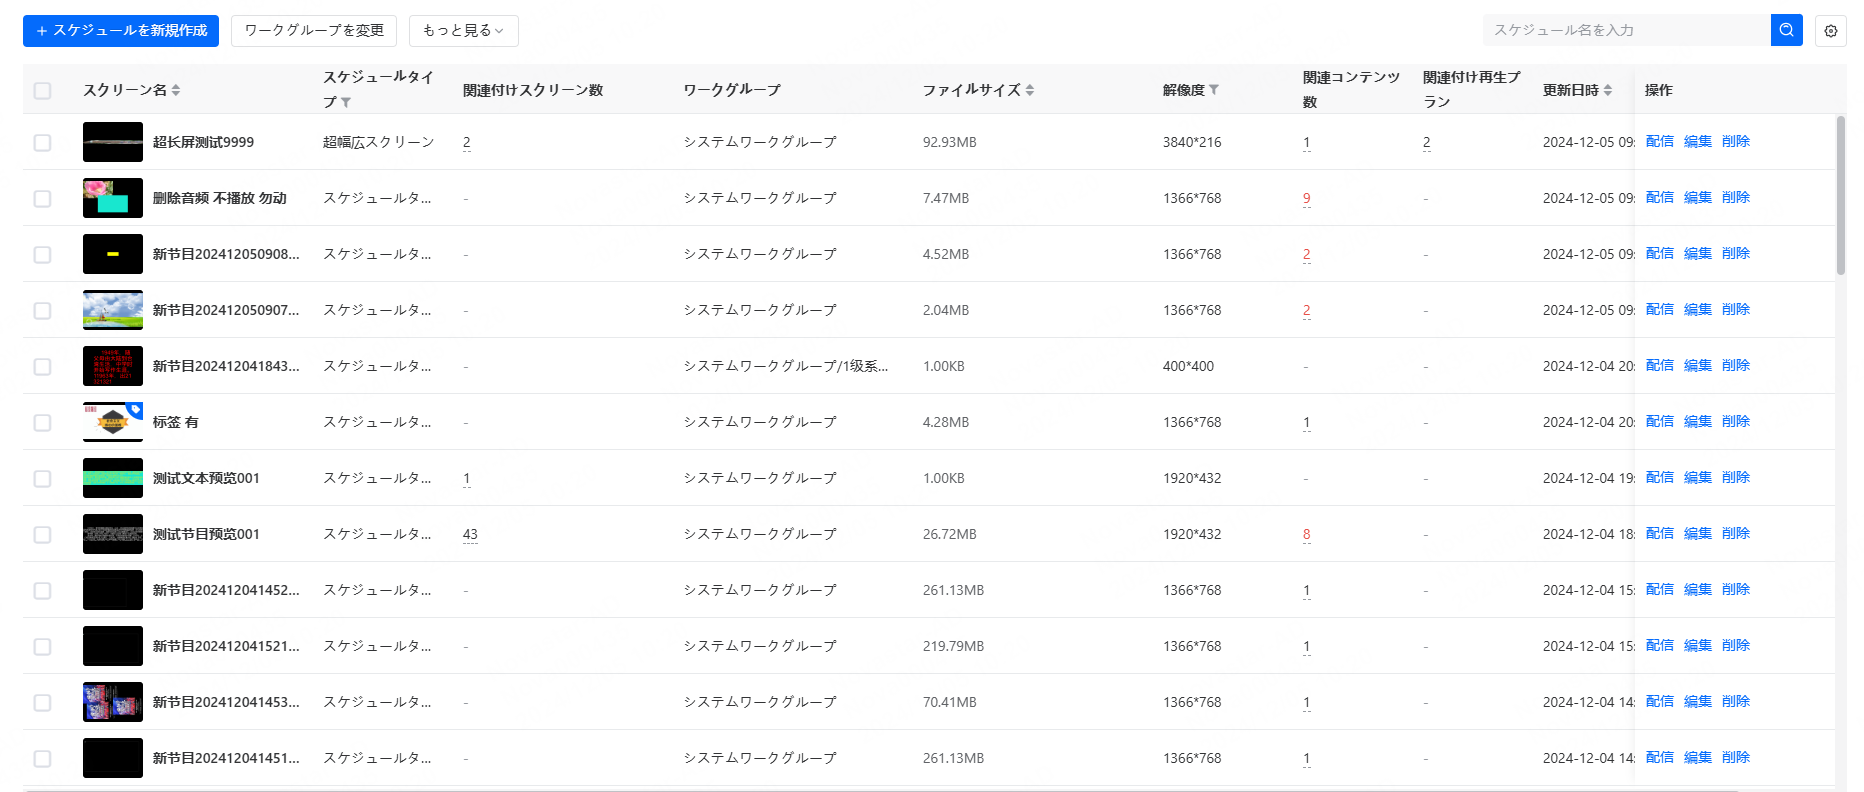Screen dimensions: 1864x792
Task: Expand the もっと見る dropdown
Action: pos(463,31)
